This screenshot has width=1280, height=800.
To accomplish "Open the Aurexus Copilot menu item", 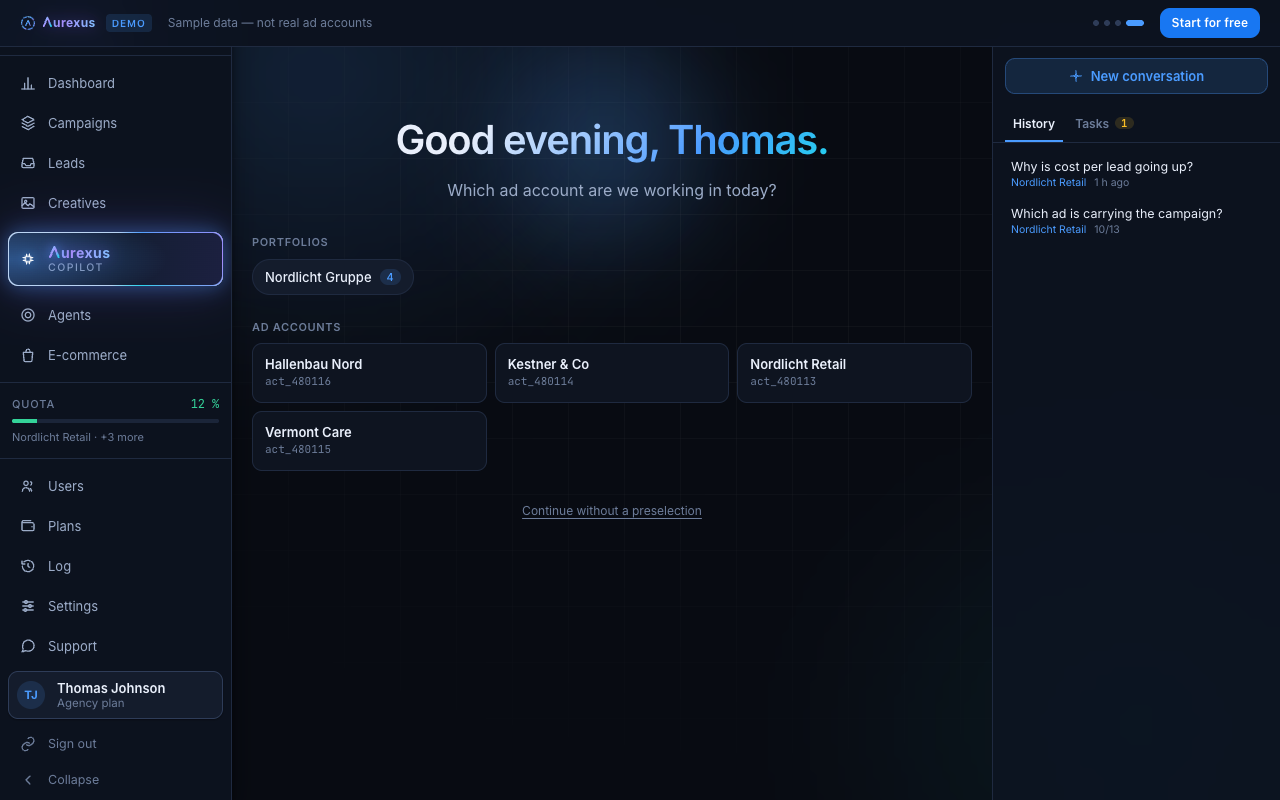I will pos(115,259).
